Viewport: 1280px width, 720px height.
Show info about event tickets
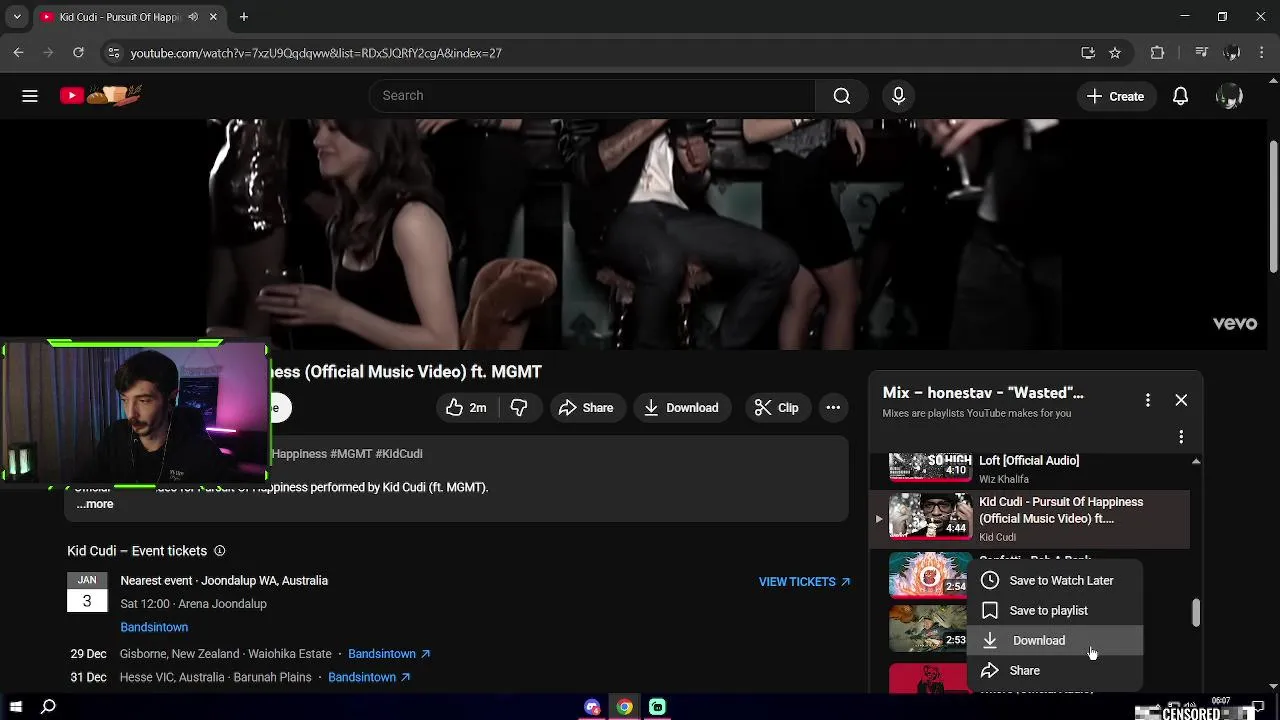220,551
